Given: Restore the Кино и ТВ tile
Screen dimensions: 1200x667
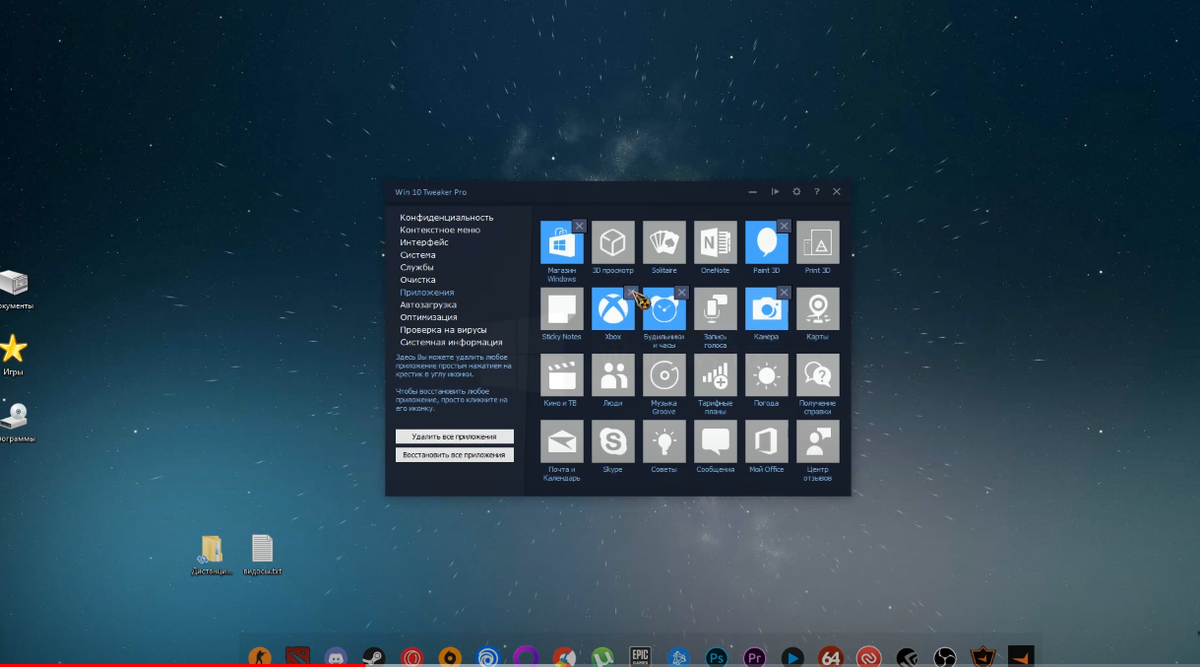Looking at the screenshot, I should pos(561,375).
